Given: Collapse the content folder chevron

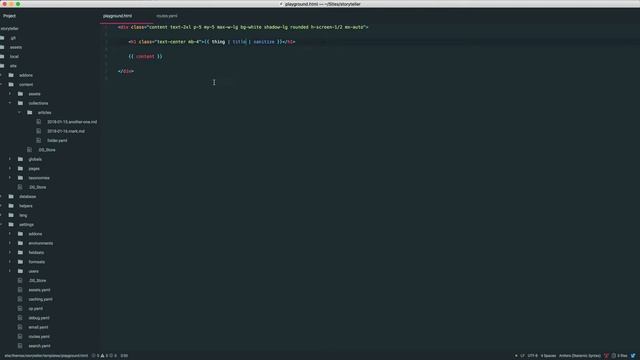Looking at the screenshot, I should [1, 84].
